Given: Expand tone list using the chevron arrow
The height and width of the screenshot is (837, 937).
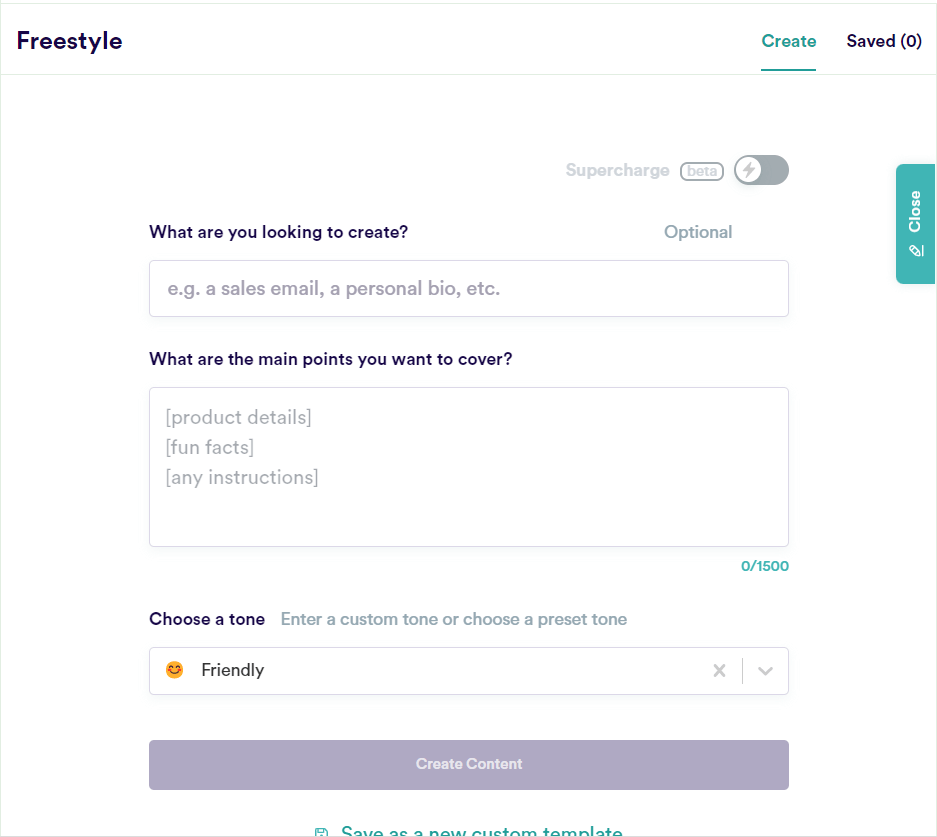Looking at the screenshot, I should 766,671.
